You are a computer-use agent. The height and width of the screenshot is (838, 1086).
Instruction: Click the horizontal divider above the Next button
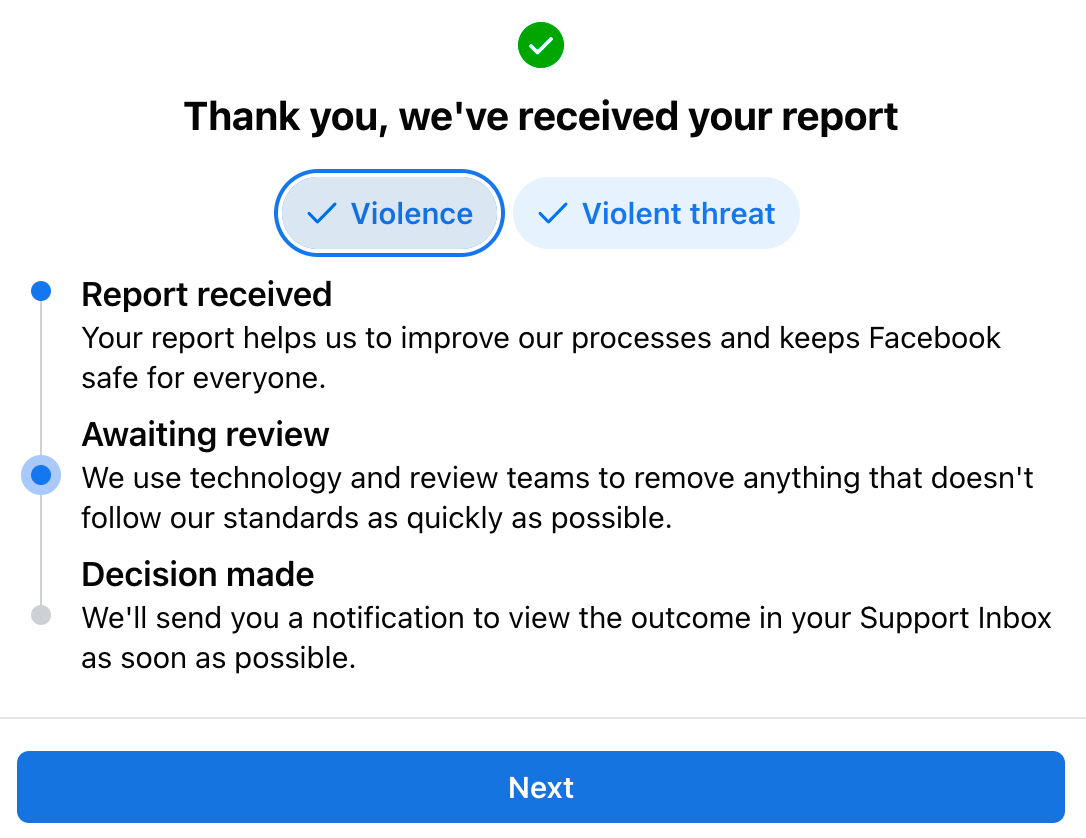(543, 718)
